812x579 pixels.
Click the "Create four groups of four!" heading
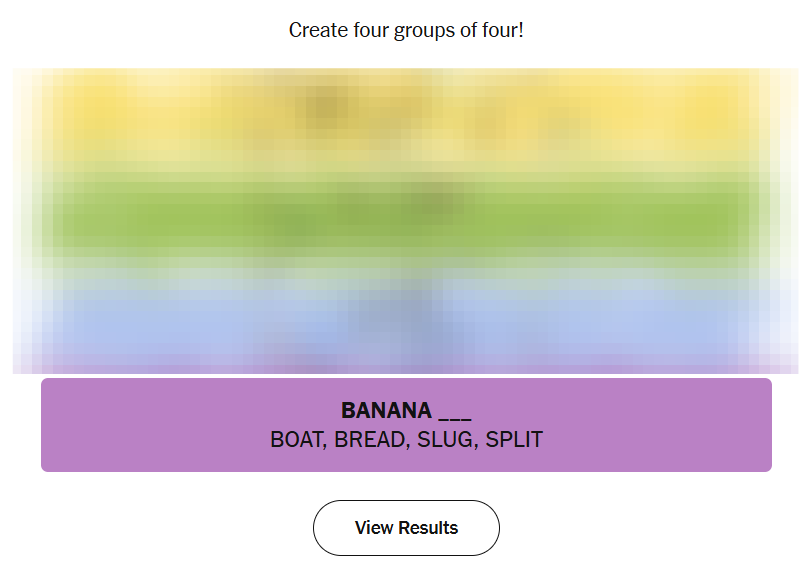click(x=406, y=30)
